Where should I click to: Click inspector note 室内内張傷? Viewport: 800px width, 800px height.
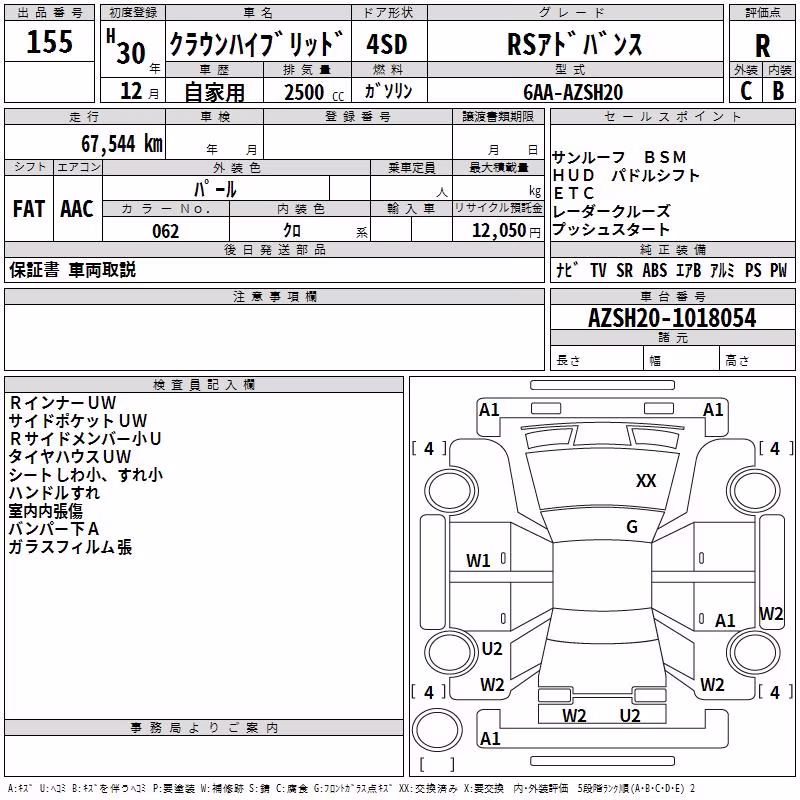tap(45, 511)
